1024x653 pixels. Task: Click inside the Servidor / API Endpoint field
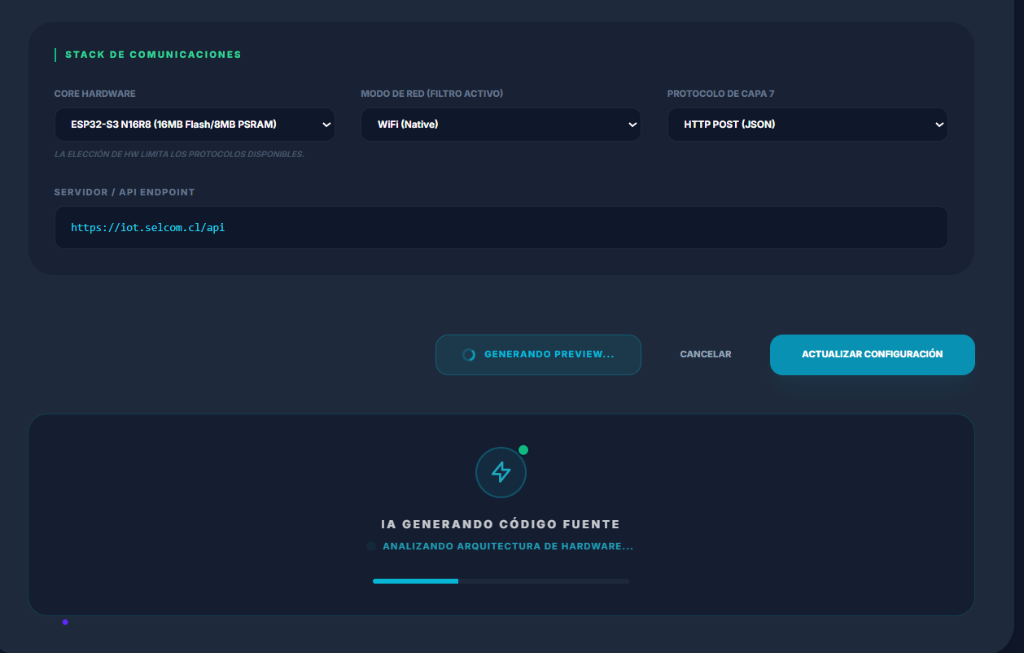click(x=500, y=227)
